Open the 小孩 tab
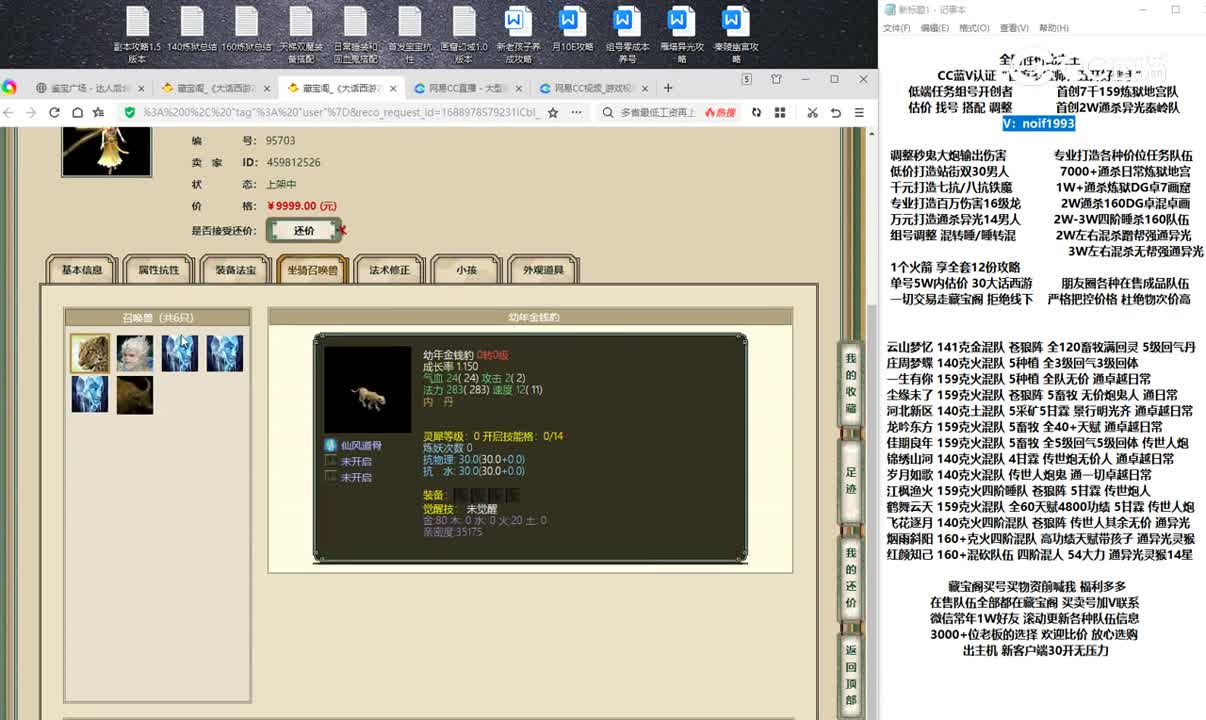Screen dimensions: 1206x720 pyautogui.click(x=466, y=270)
